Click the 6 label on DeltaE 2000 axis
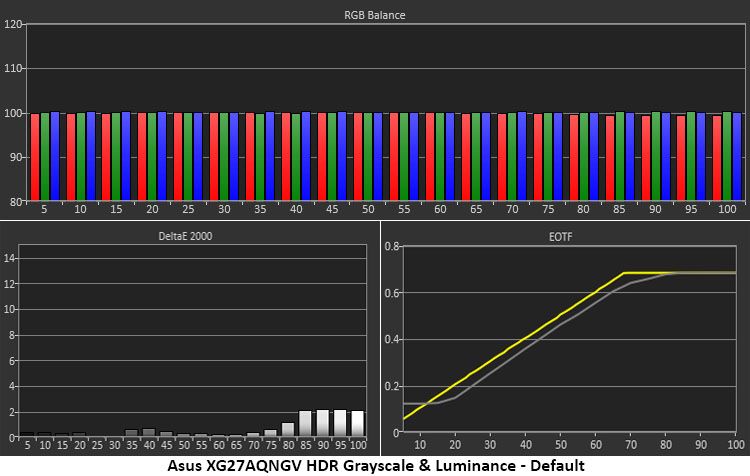Image resolution: width=750 pixels, height=476 pixels. tap(12, 361)
